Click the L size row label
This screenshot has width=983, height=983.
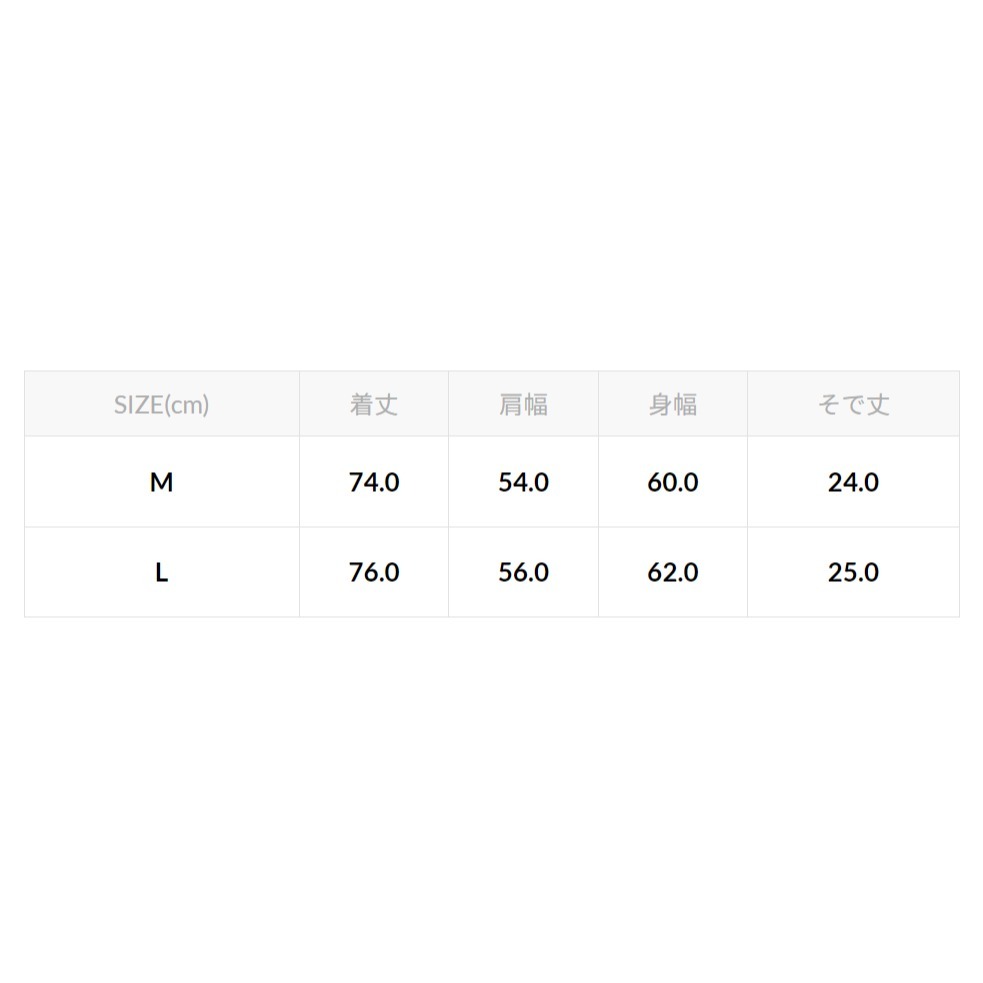point(161,572)
